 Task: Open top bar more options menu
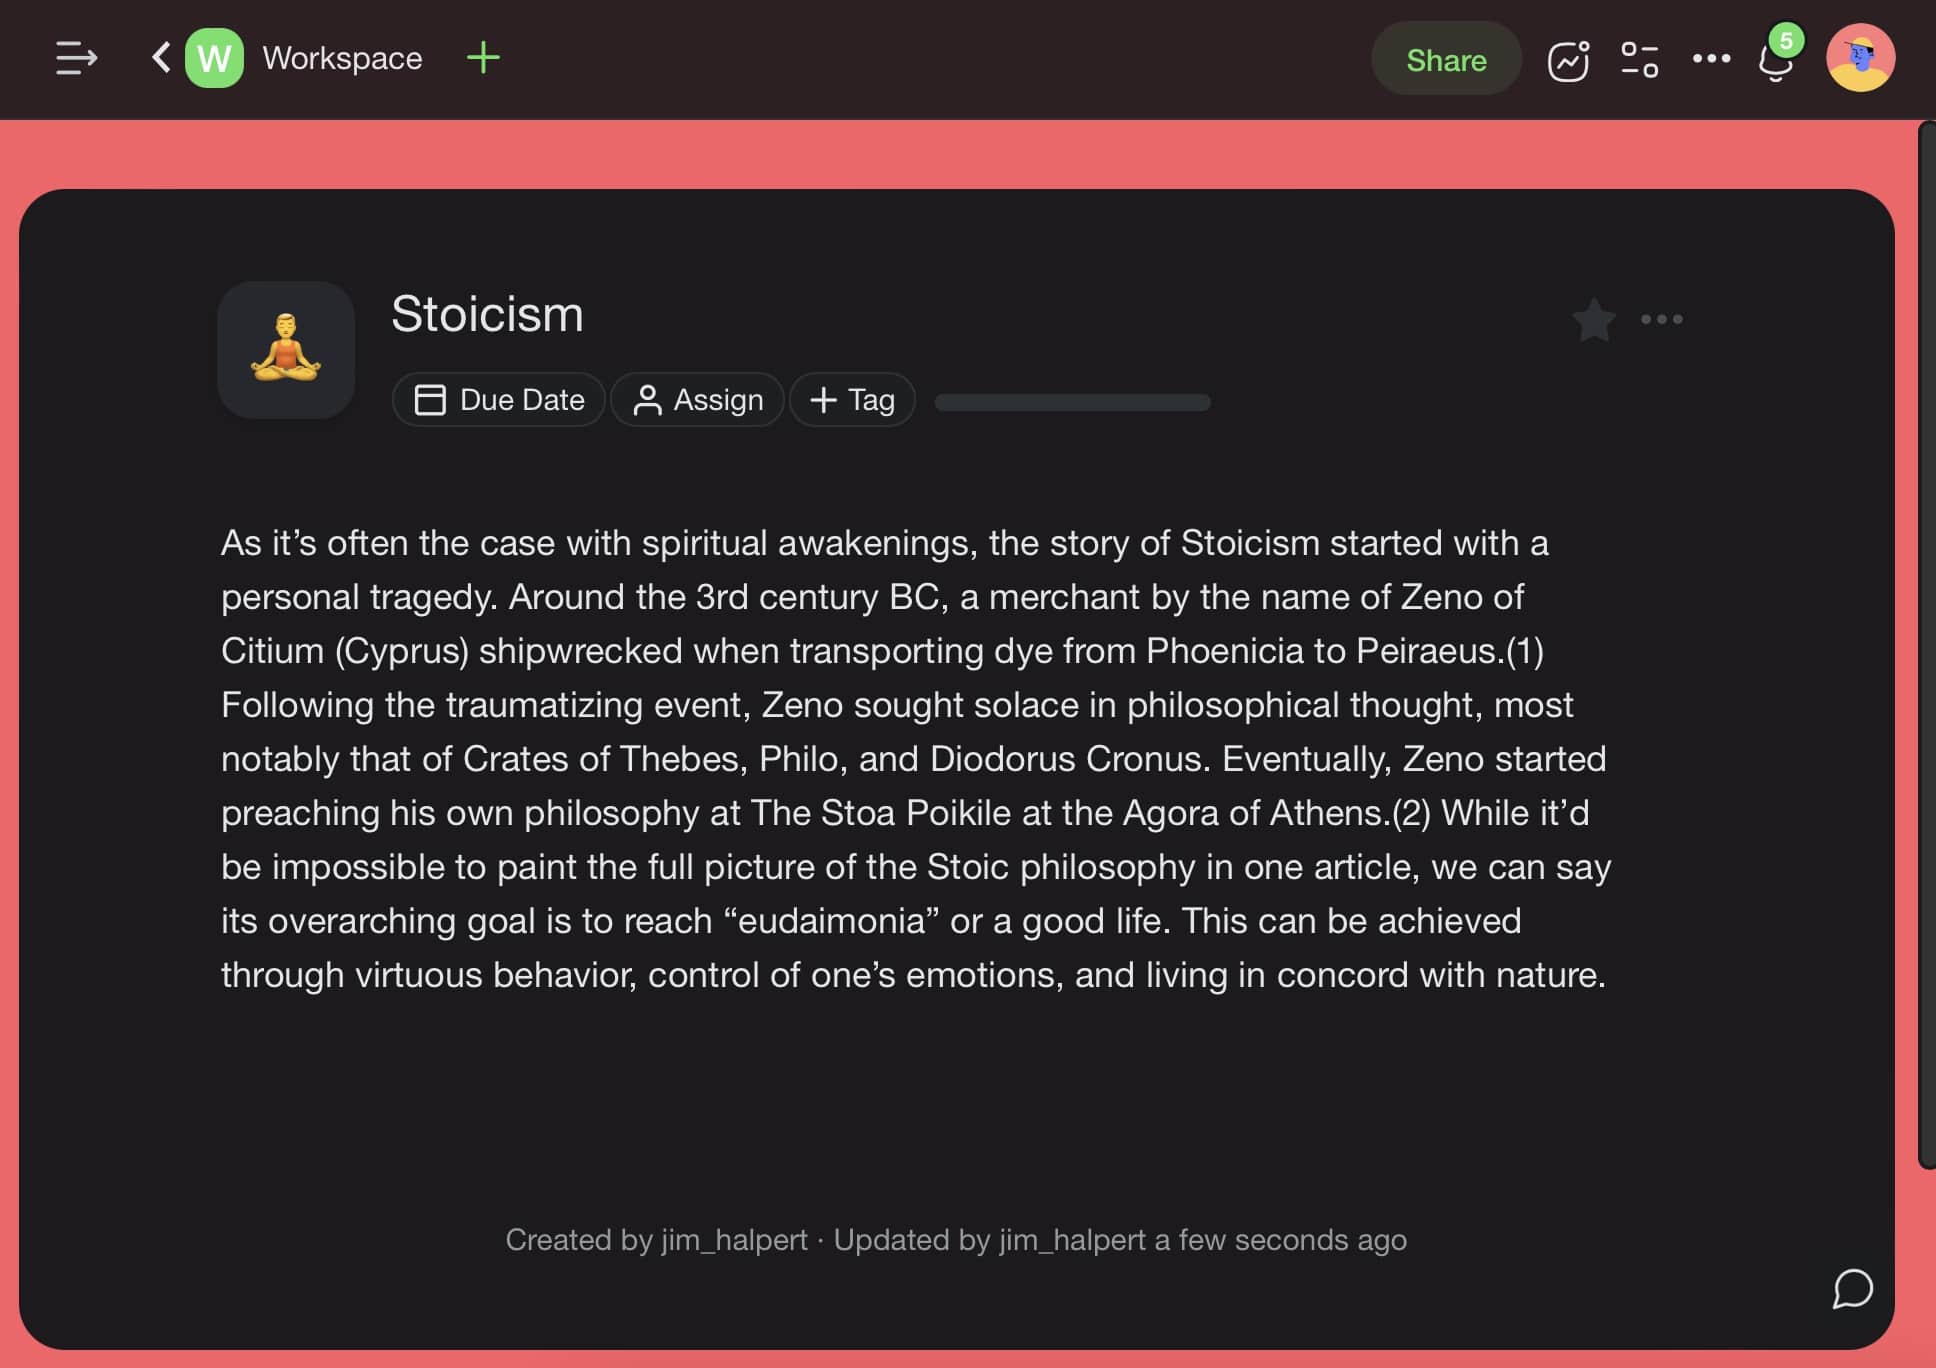pyautogui.click(x=1711, y=59)
